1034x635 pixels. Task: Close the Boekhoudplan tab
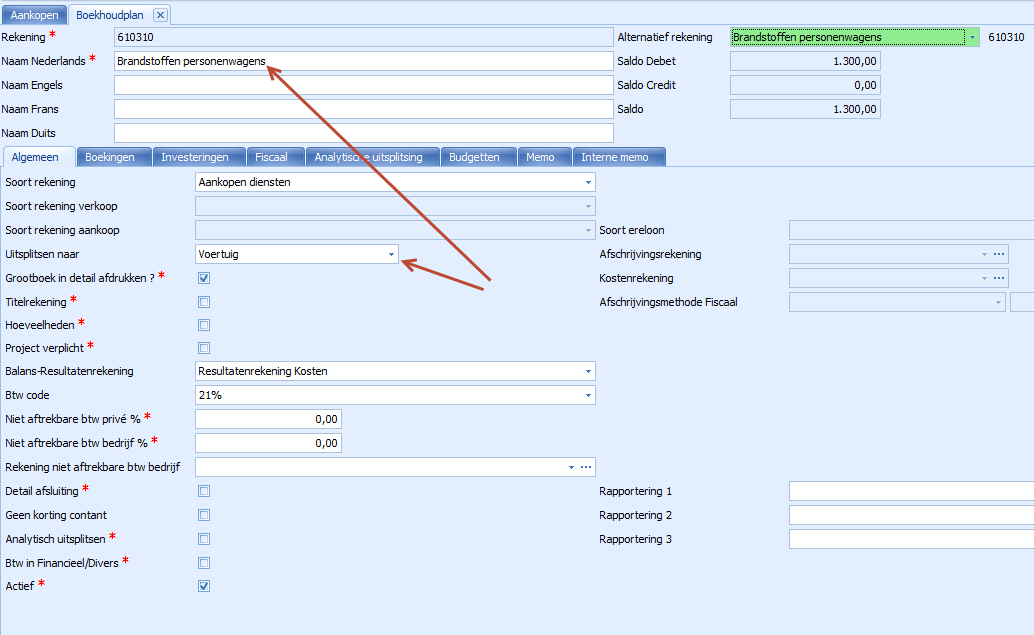pos(160,15)
